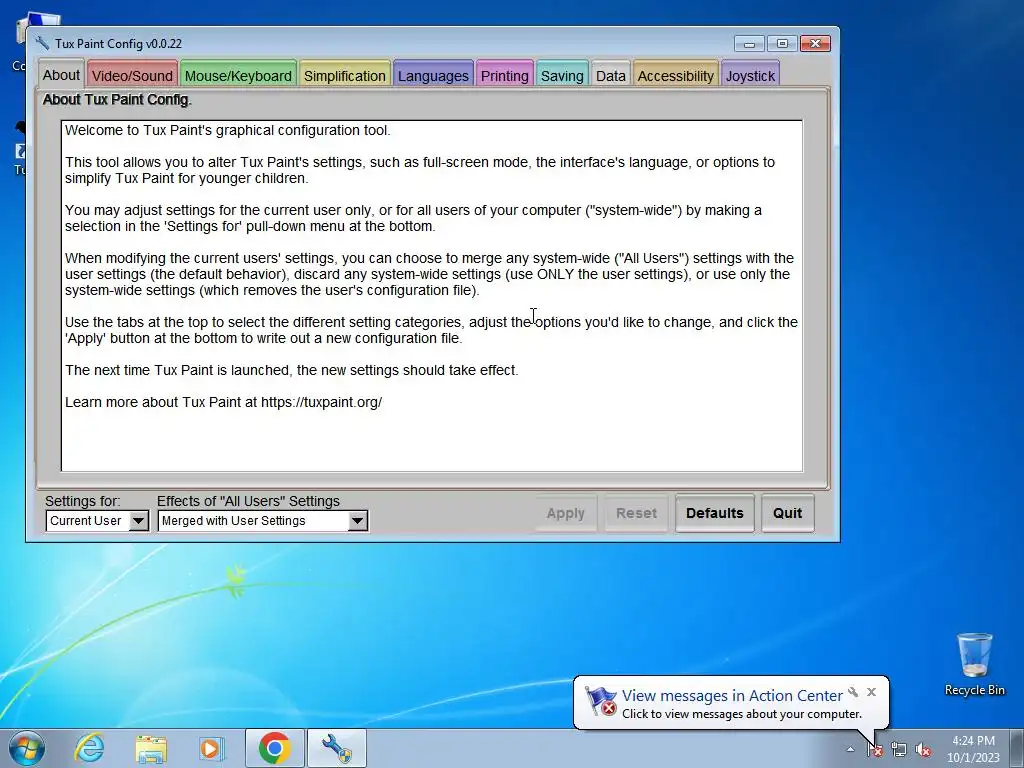This screenshot has height=768, width=1024.
Task: Open 'View messages in Action Center' link
Action: (732, 696)
